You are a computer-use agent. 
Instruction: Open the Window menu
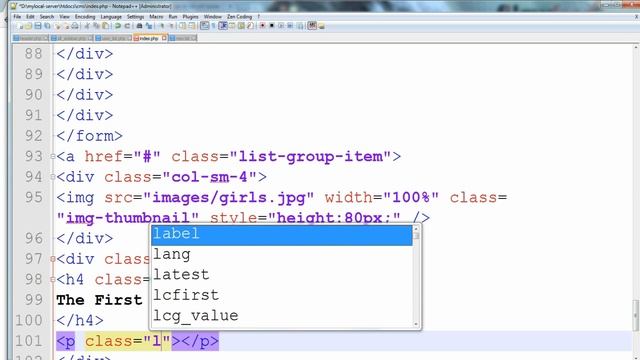click(213, 17)
